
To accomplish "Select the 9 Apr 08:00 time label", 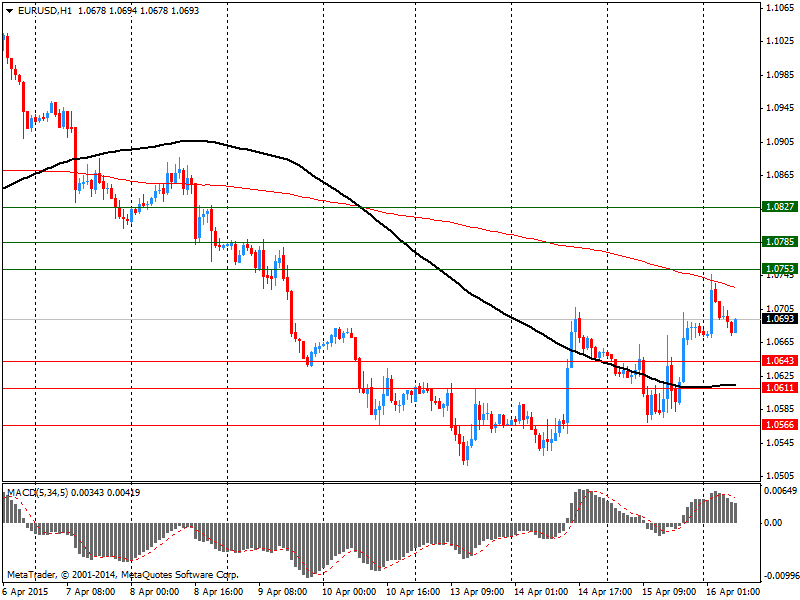I will pos(283,592).
